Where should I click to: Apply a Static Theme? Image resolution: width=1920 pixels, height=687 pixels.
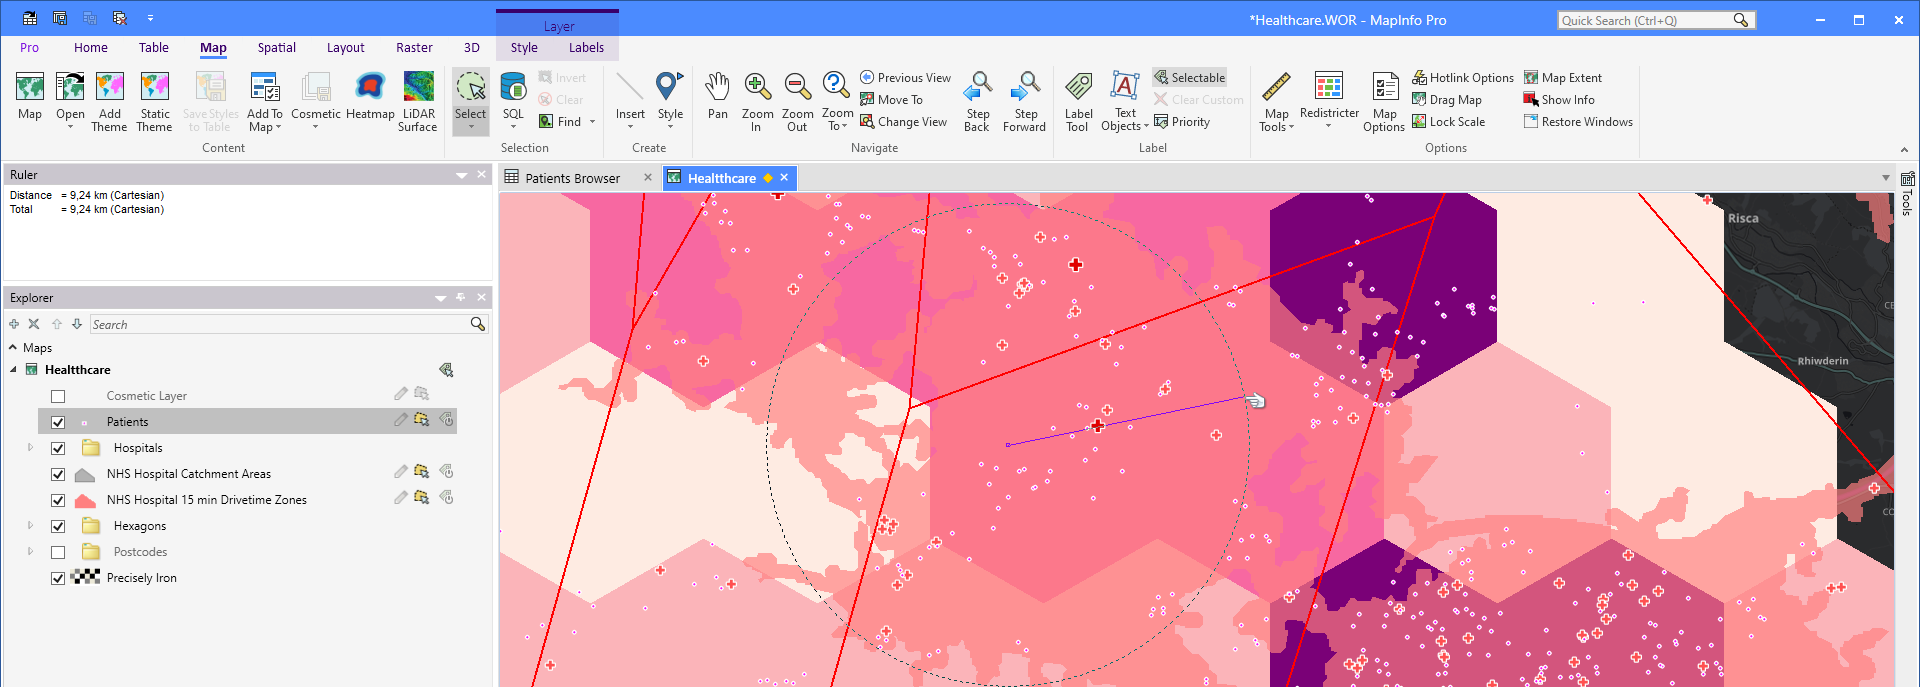[x=154, y=102]
